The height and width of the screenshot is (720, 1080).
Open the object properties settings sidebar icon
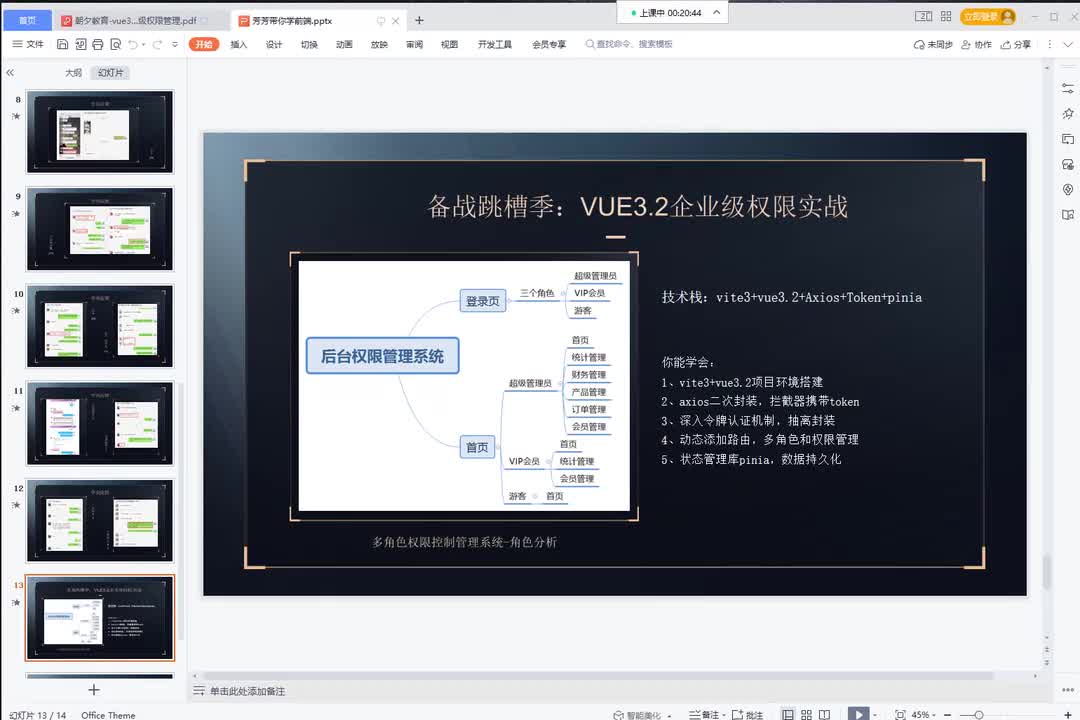[1068, 88]
